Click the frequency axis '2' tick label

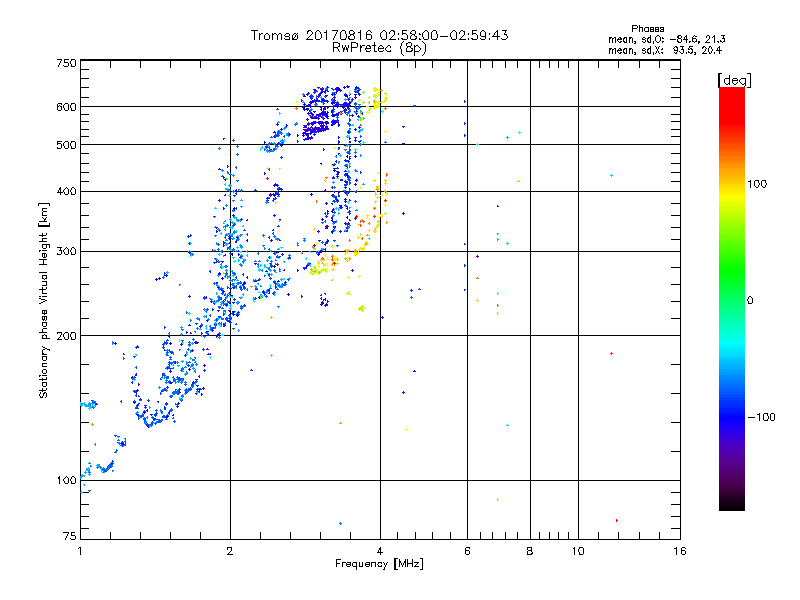click(230, 551)
